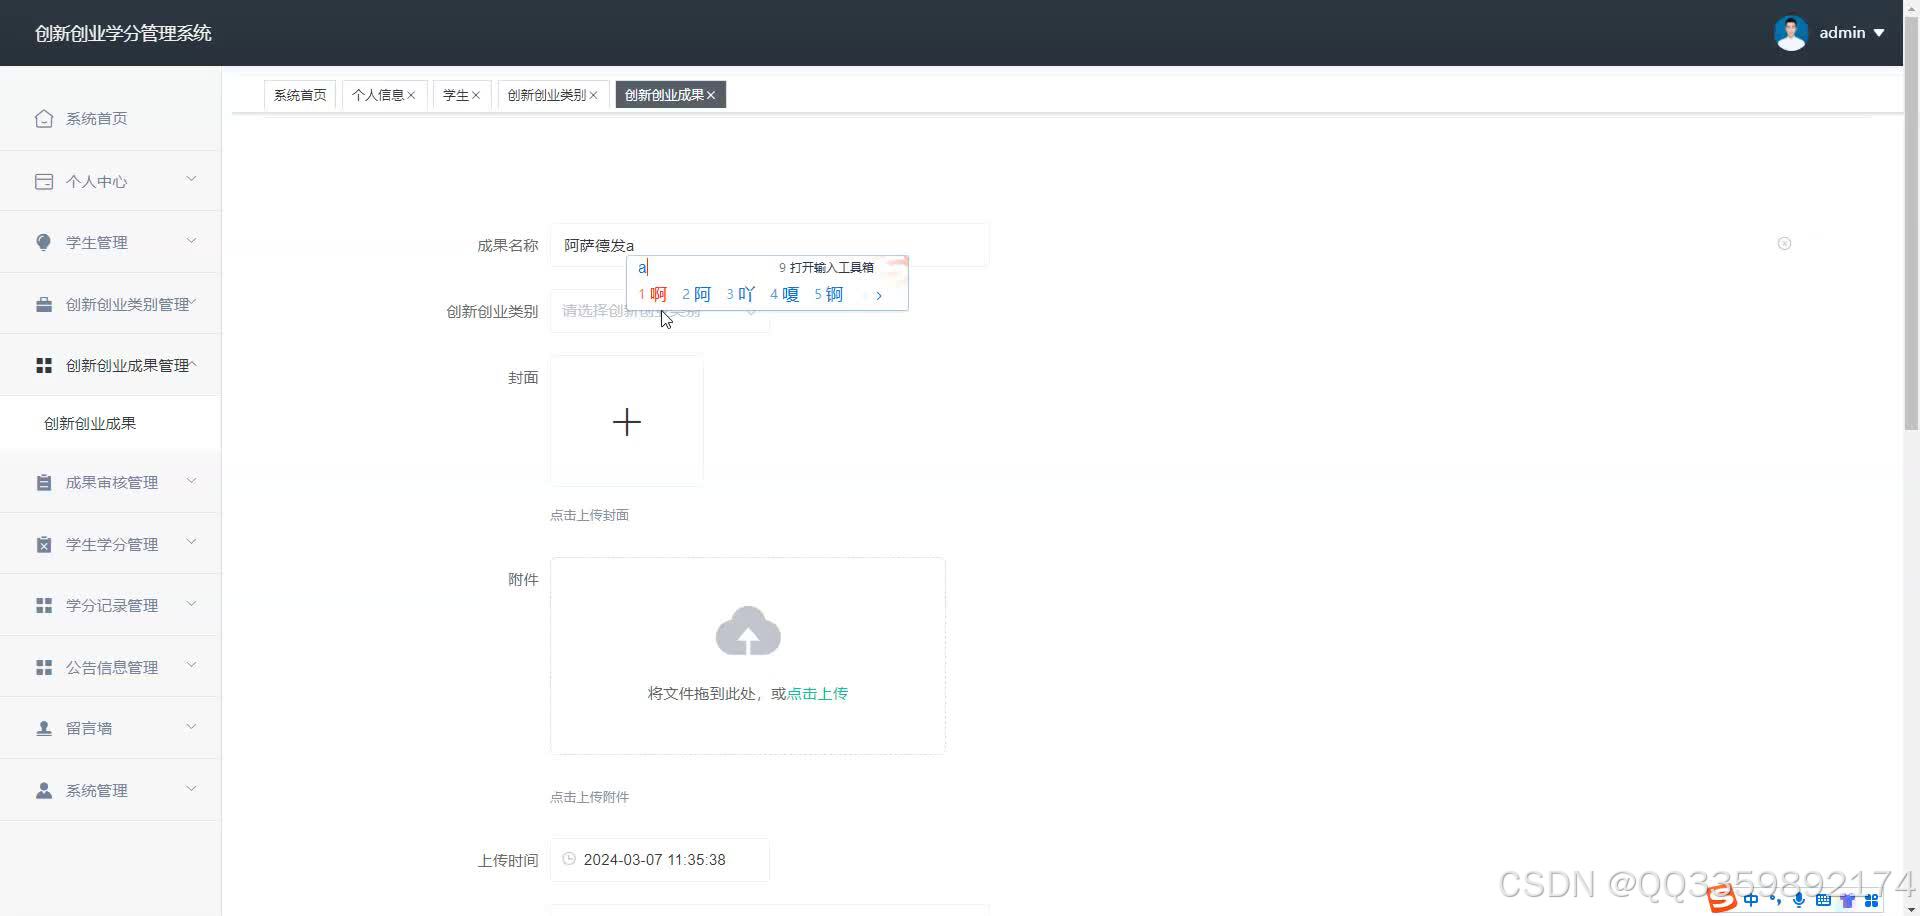Click the scrollbar down arrow
Image resolution: width=1920 pixels, height=916 pixels.
click(1911, 909)
